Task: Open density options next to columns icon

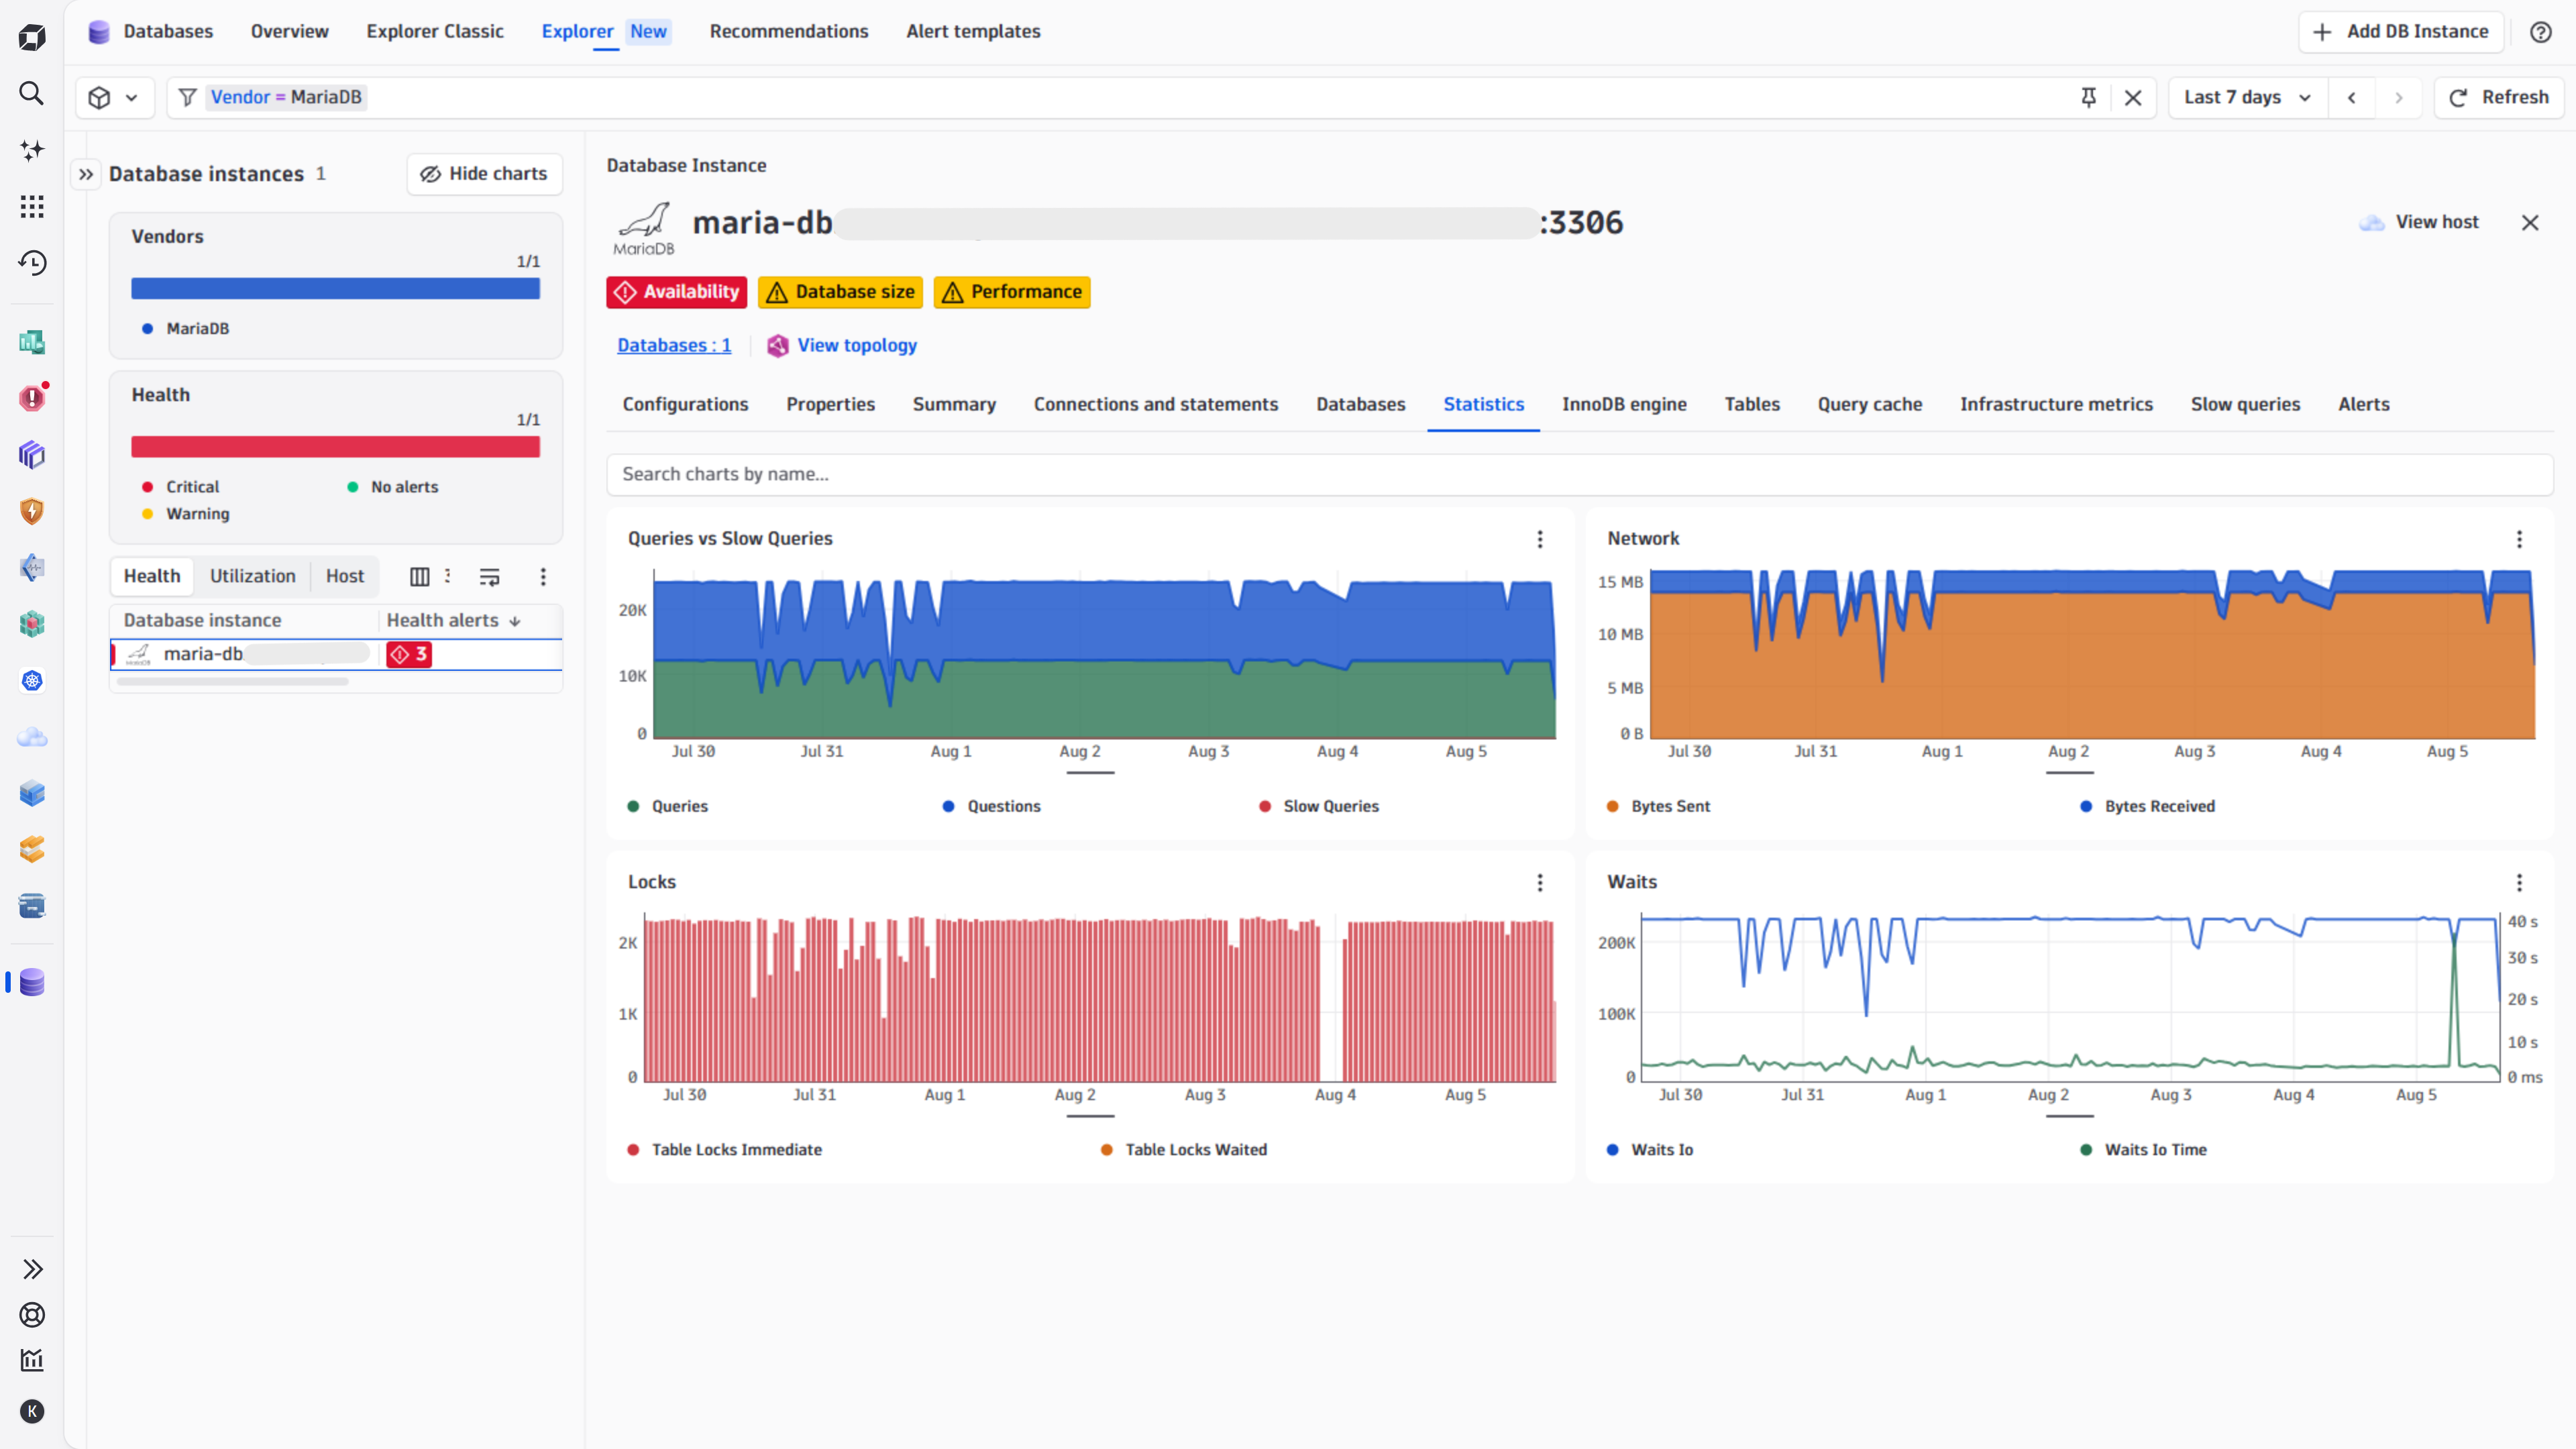Action: tap(448, 576)
